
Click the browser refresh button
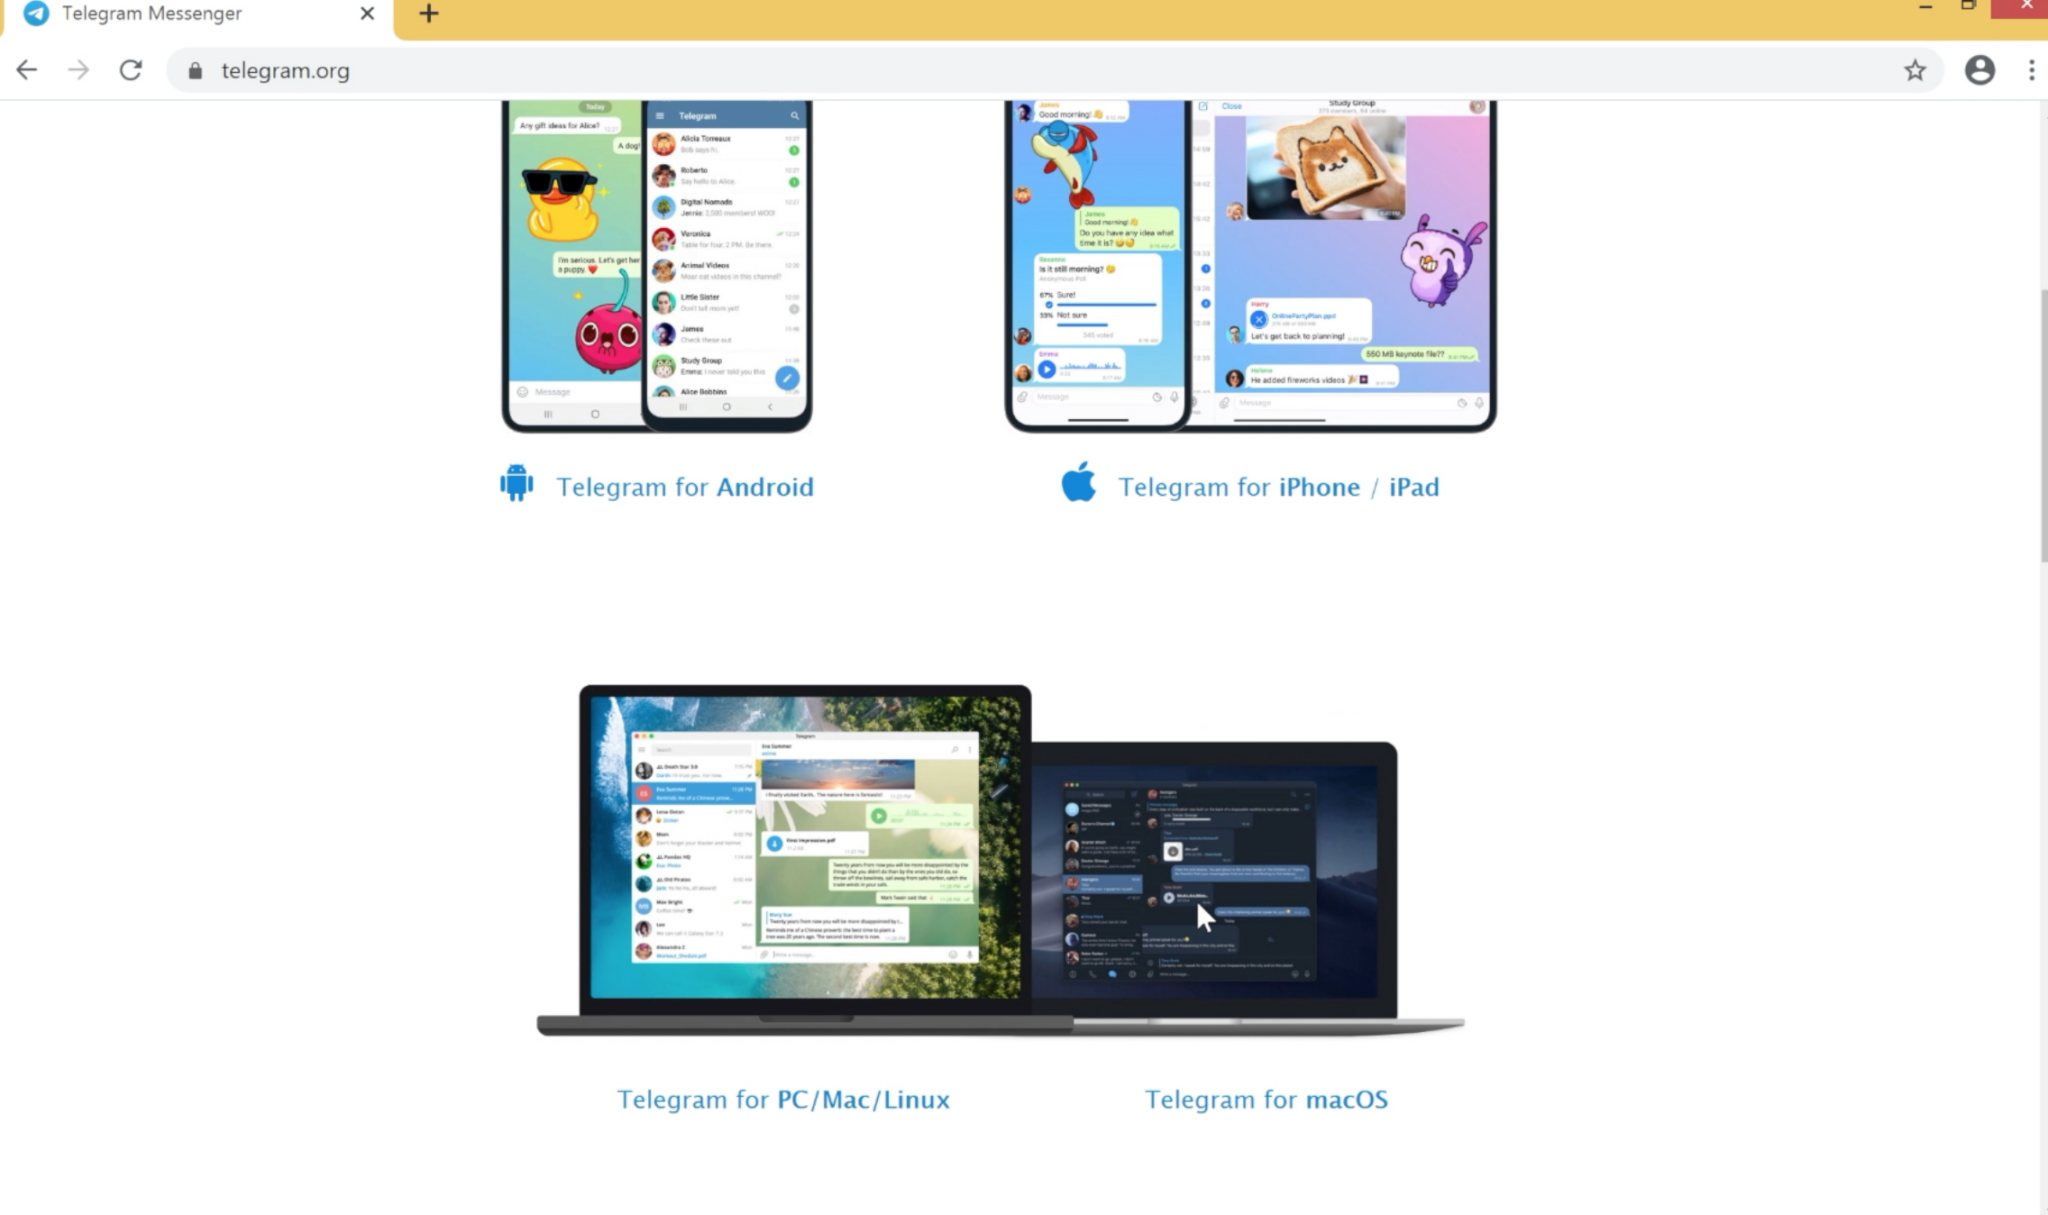(x=130, y=69)
